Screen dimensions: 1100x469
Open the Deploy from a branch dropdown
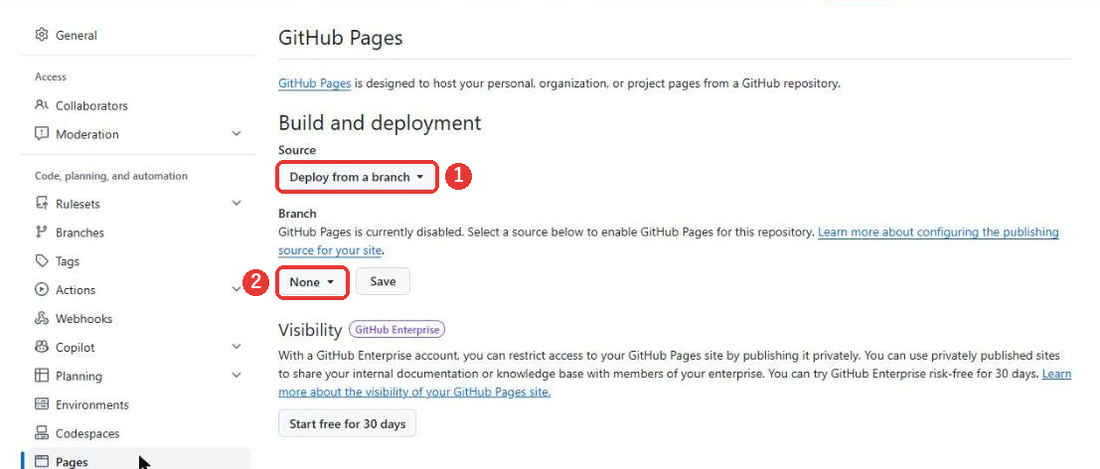point(356,177)
